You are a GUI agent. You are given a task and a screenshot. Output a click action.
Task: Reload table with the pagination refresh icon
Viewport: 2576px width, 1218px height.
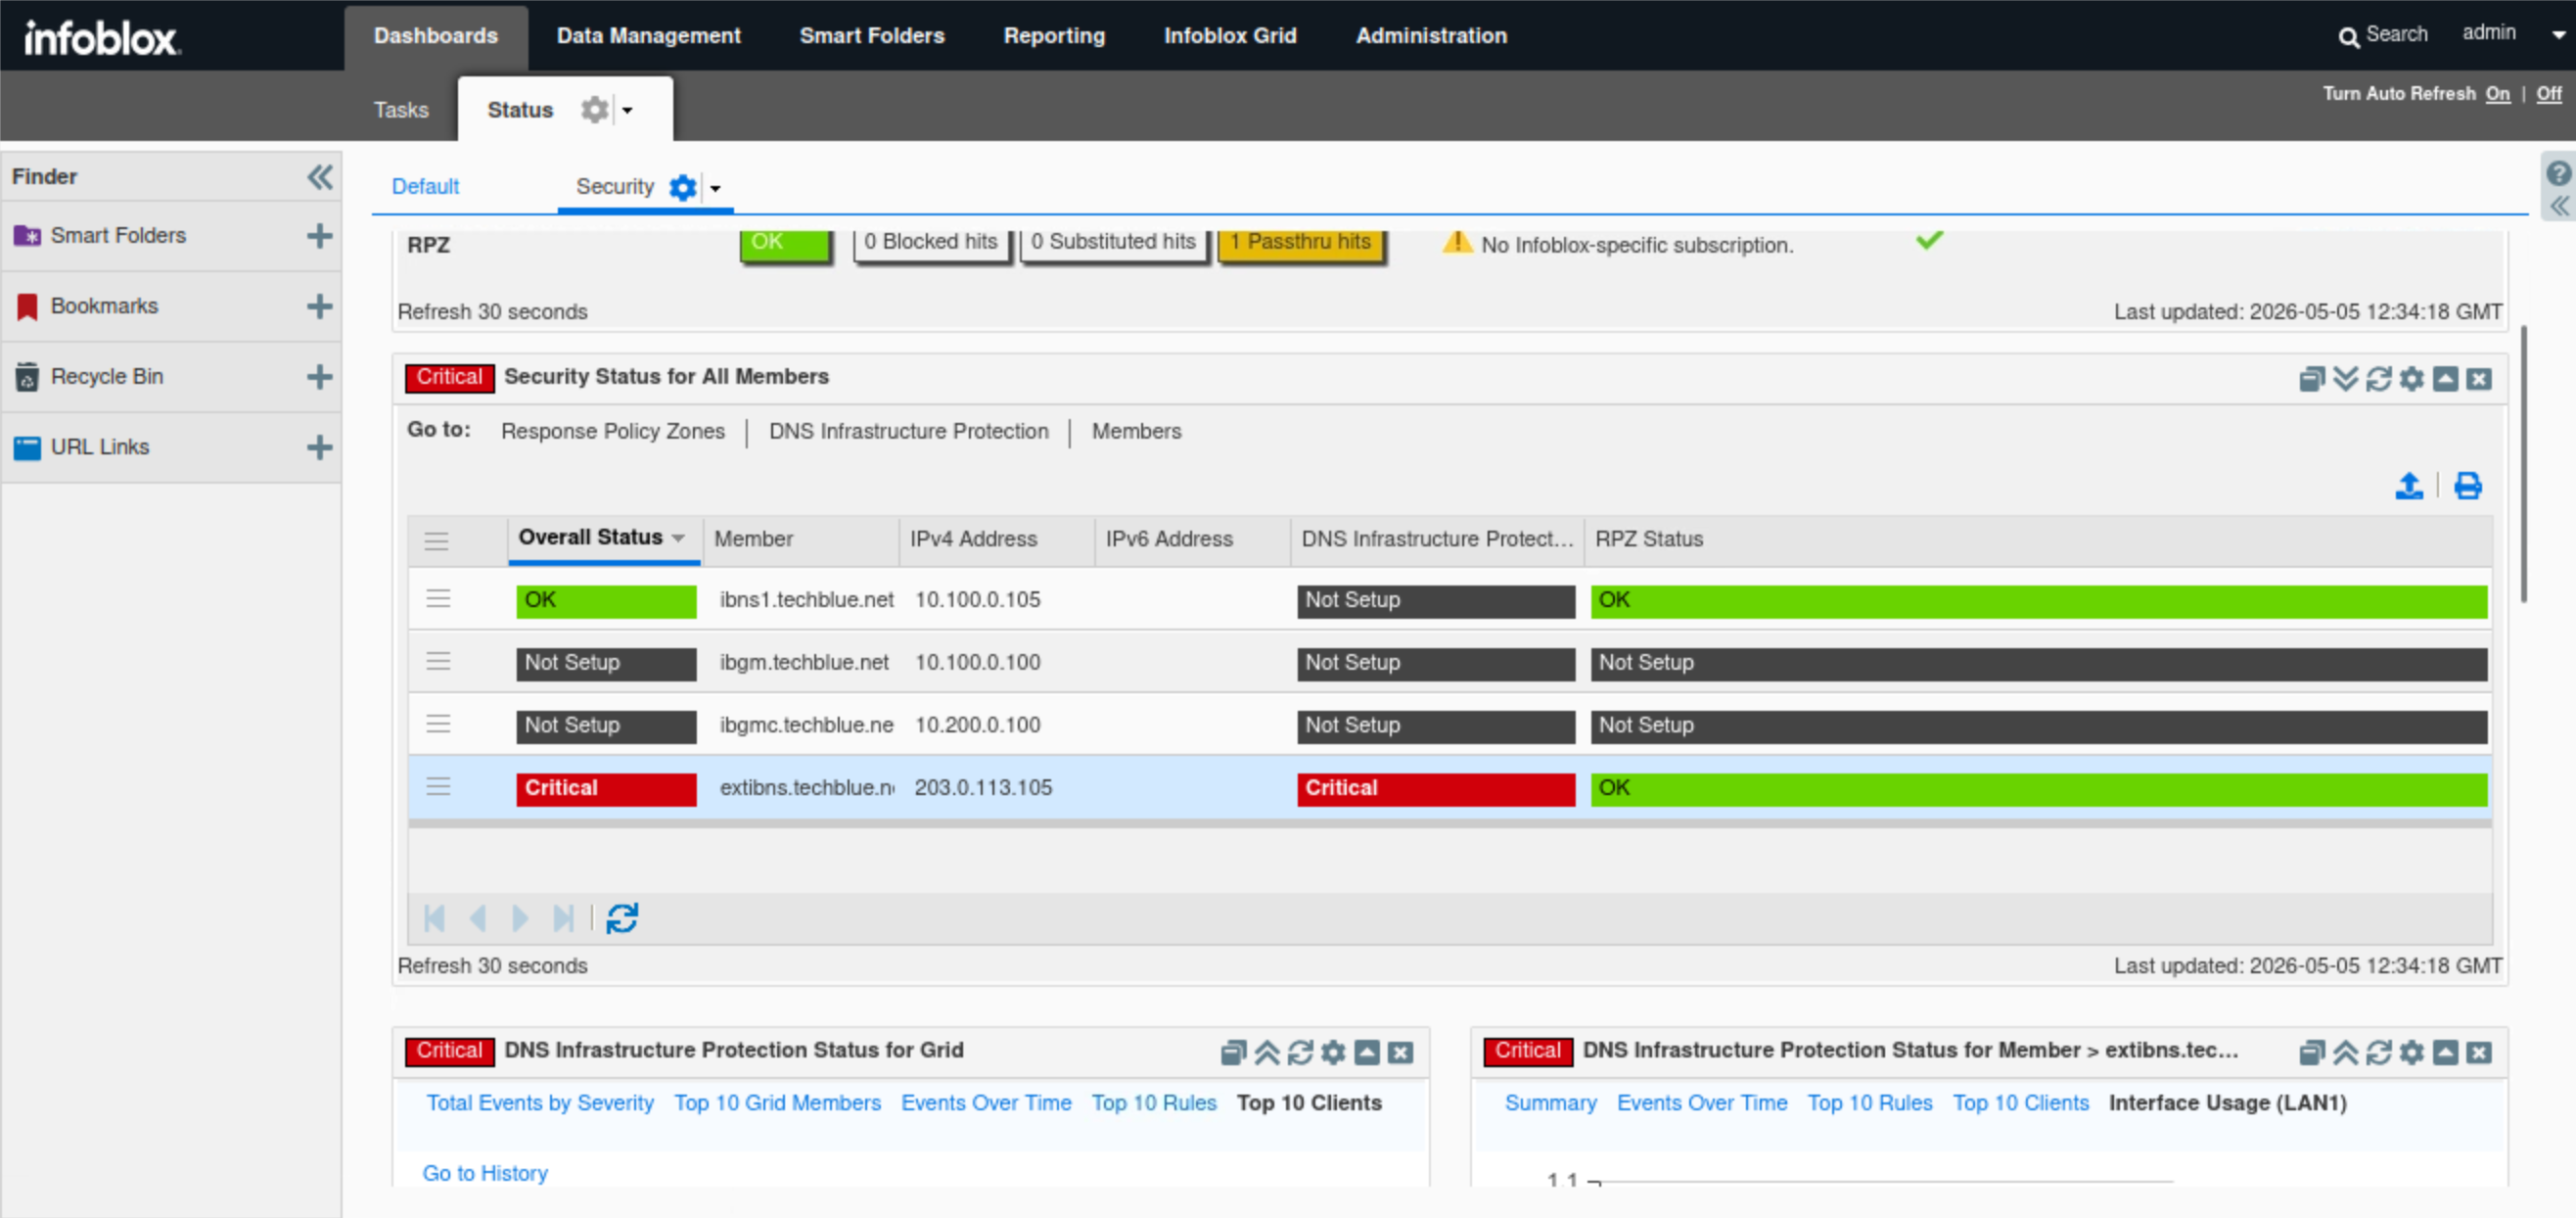pyautogui.click(x=622, y=918)
